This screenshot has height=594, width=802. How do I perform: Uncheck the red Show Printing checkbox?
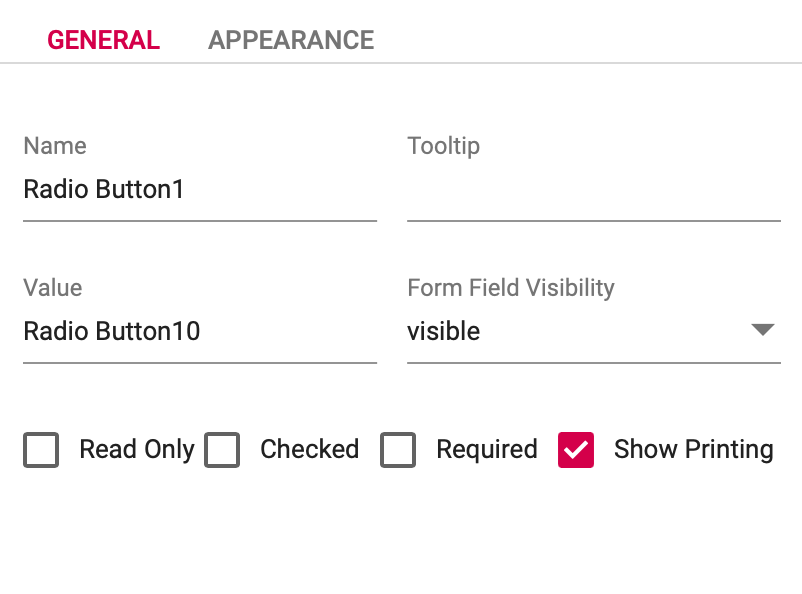[x=576, y=450]
